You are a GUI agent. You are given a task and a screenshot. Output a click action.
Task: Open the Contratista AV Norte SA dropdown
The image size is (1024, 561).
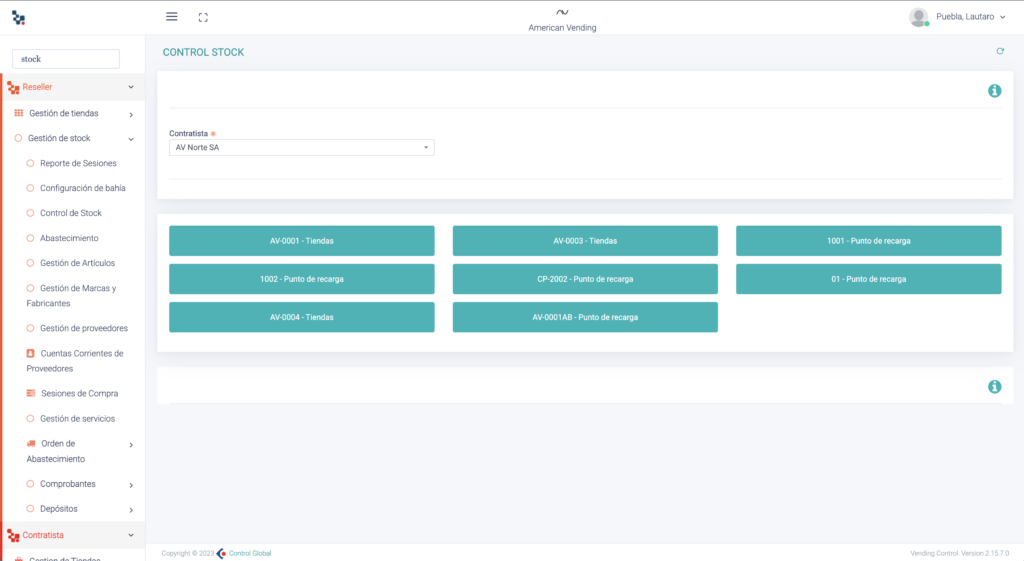click(302, 148)
